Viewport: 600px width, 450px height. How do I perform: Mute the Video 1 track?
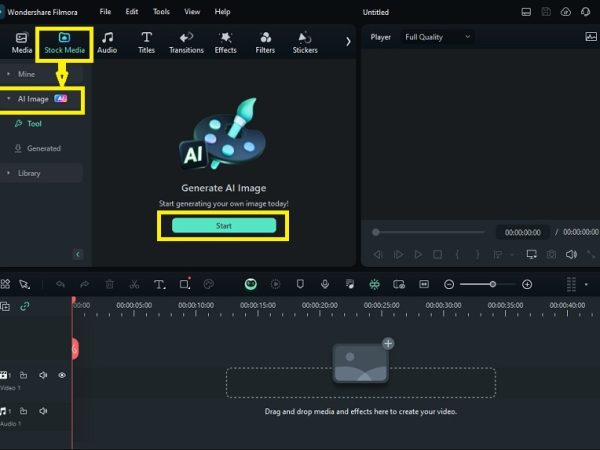[x=43, y=375]
